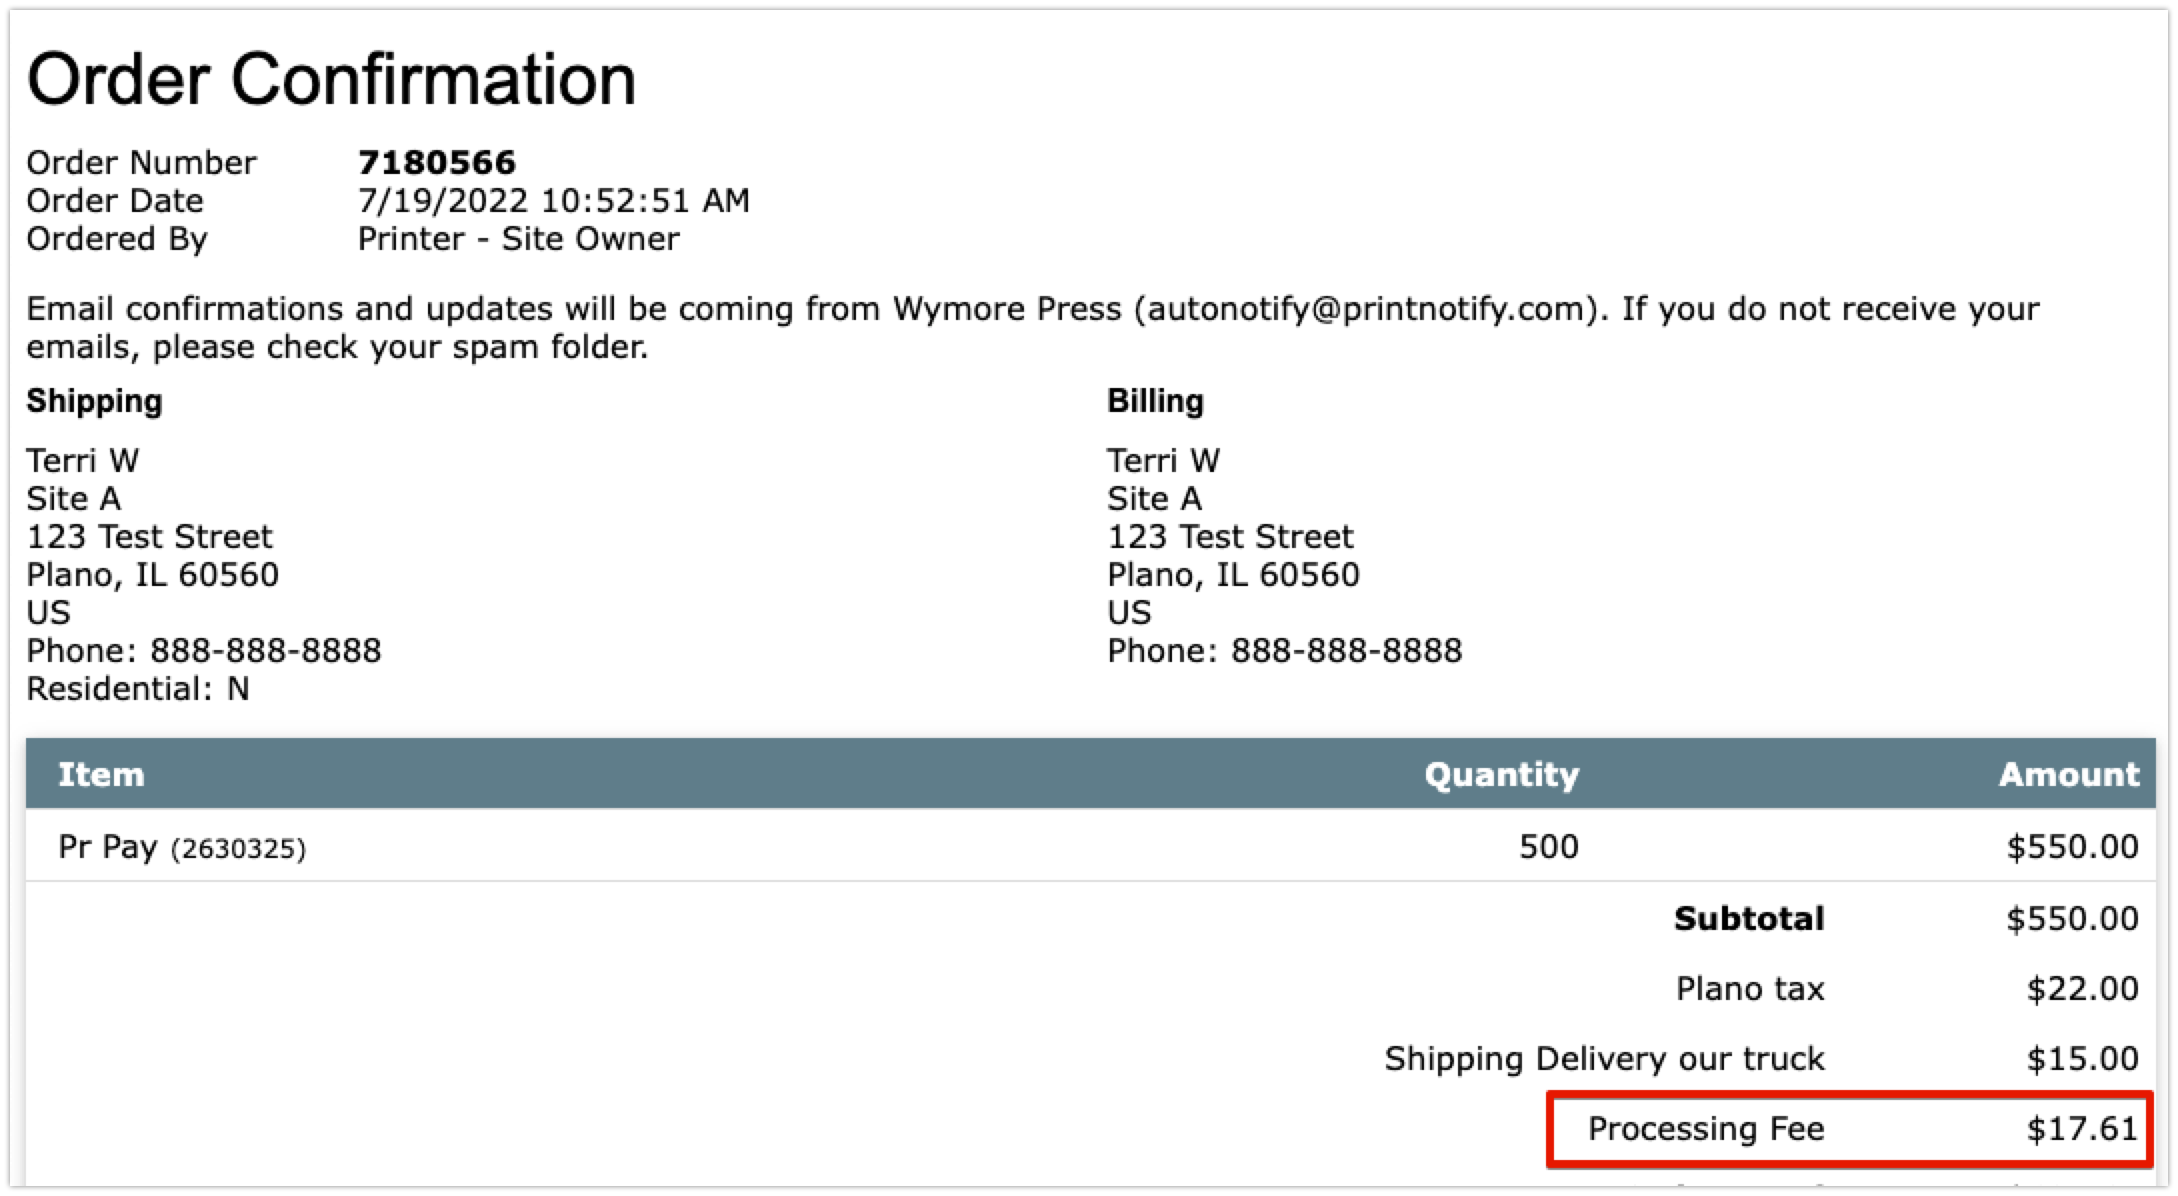Click '123 Test Street' under Shipping
Screen dimensions: 2178x1196
149,536
